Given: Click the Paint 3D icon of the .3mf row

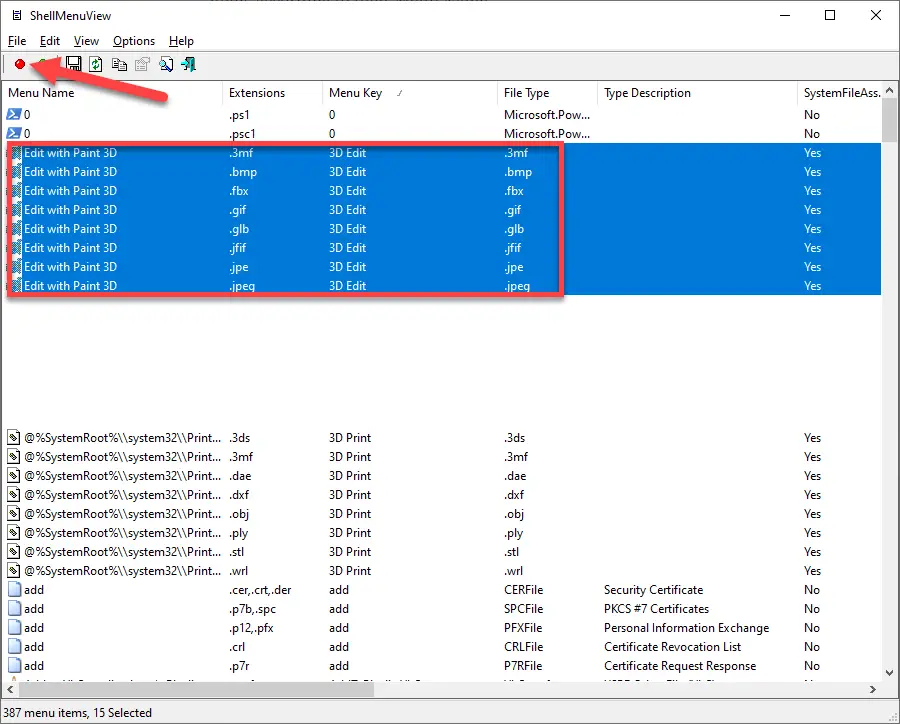Looking at the screenshot, I should point(16,153).
